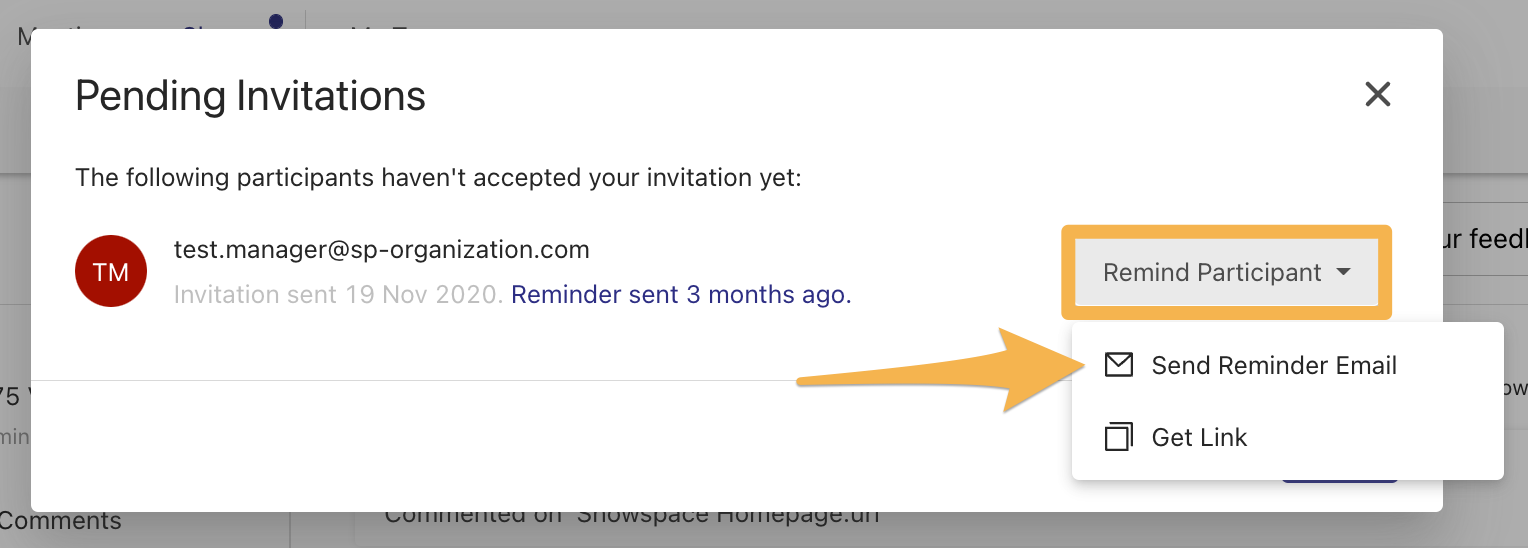
Task: Open the Comments section behind the dialog
Action: pos(60,521)
